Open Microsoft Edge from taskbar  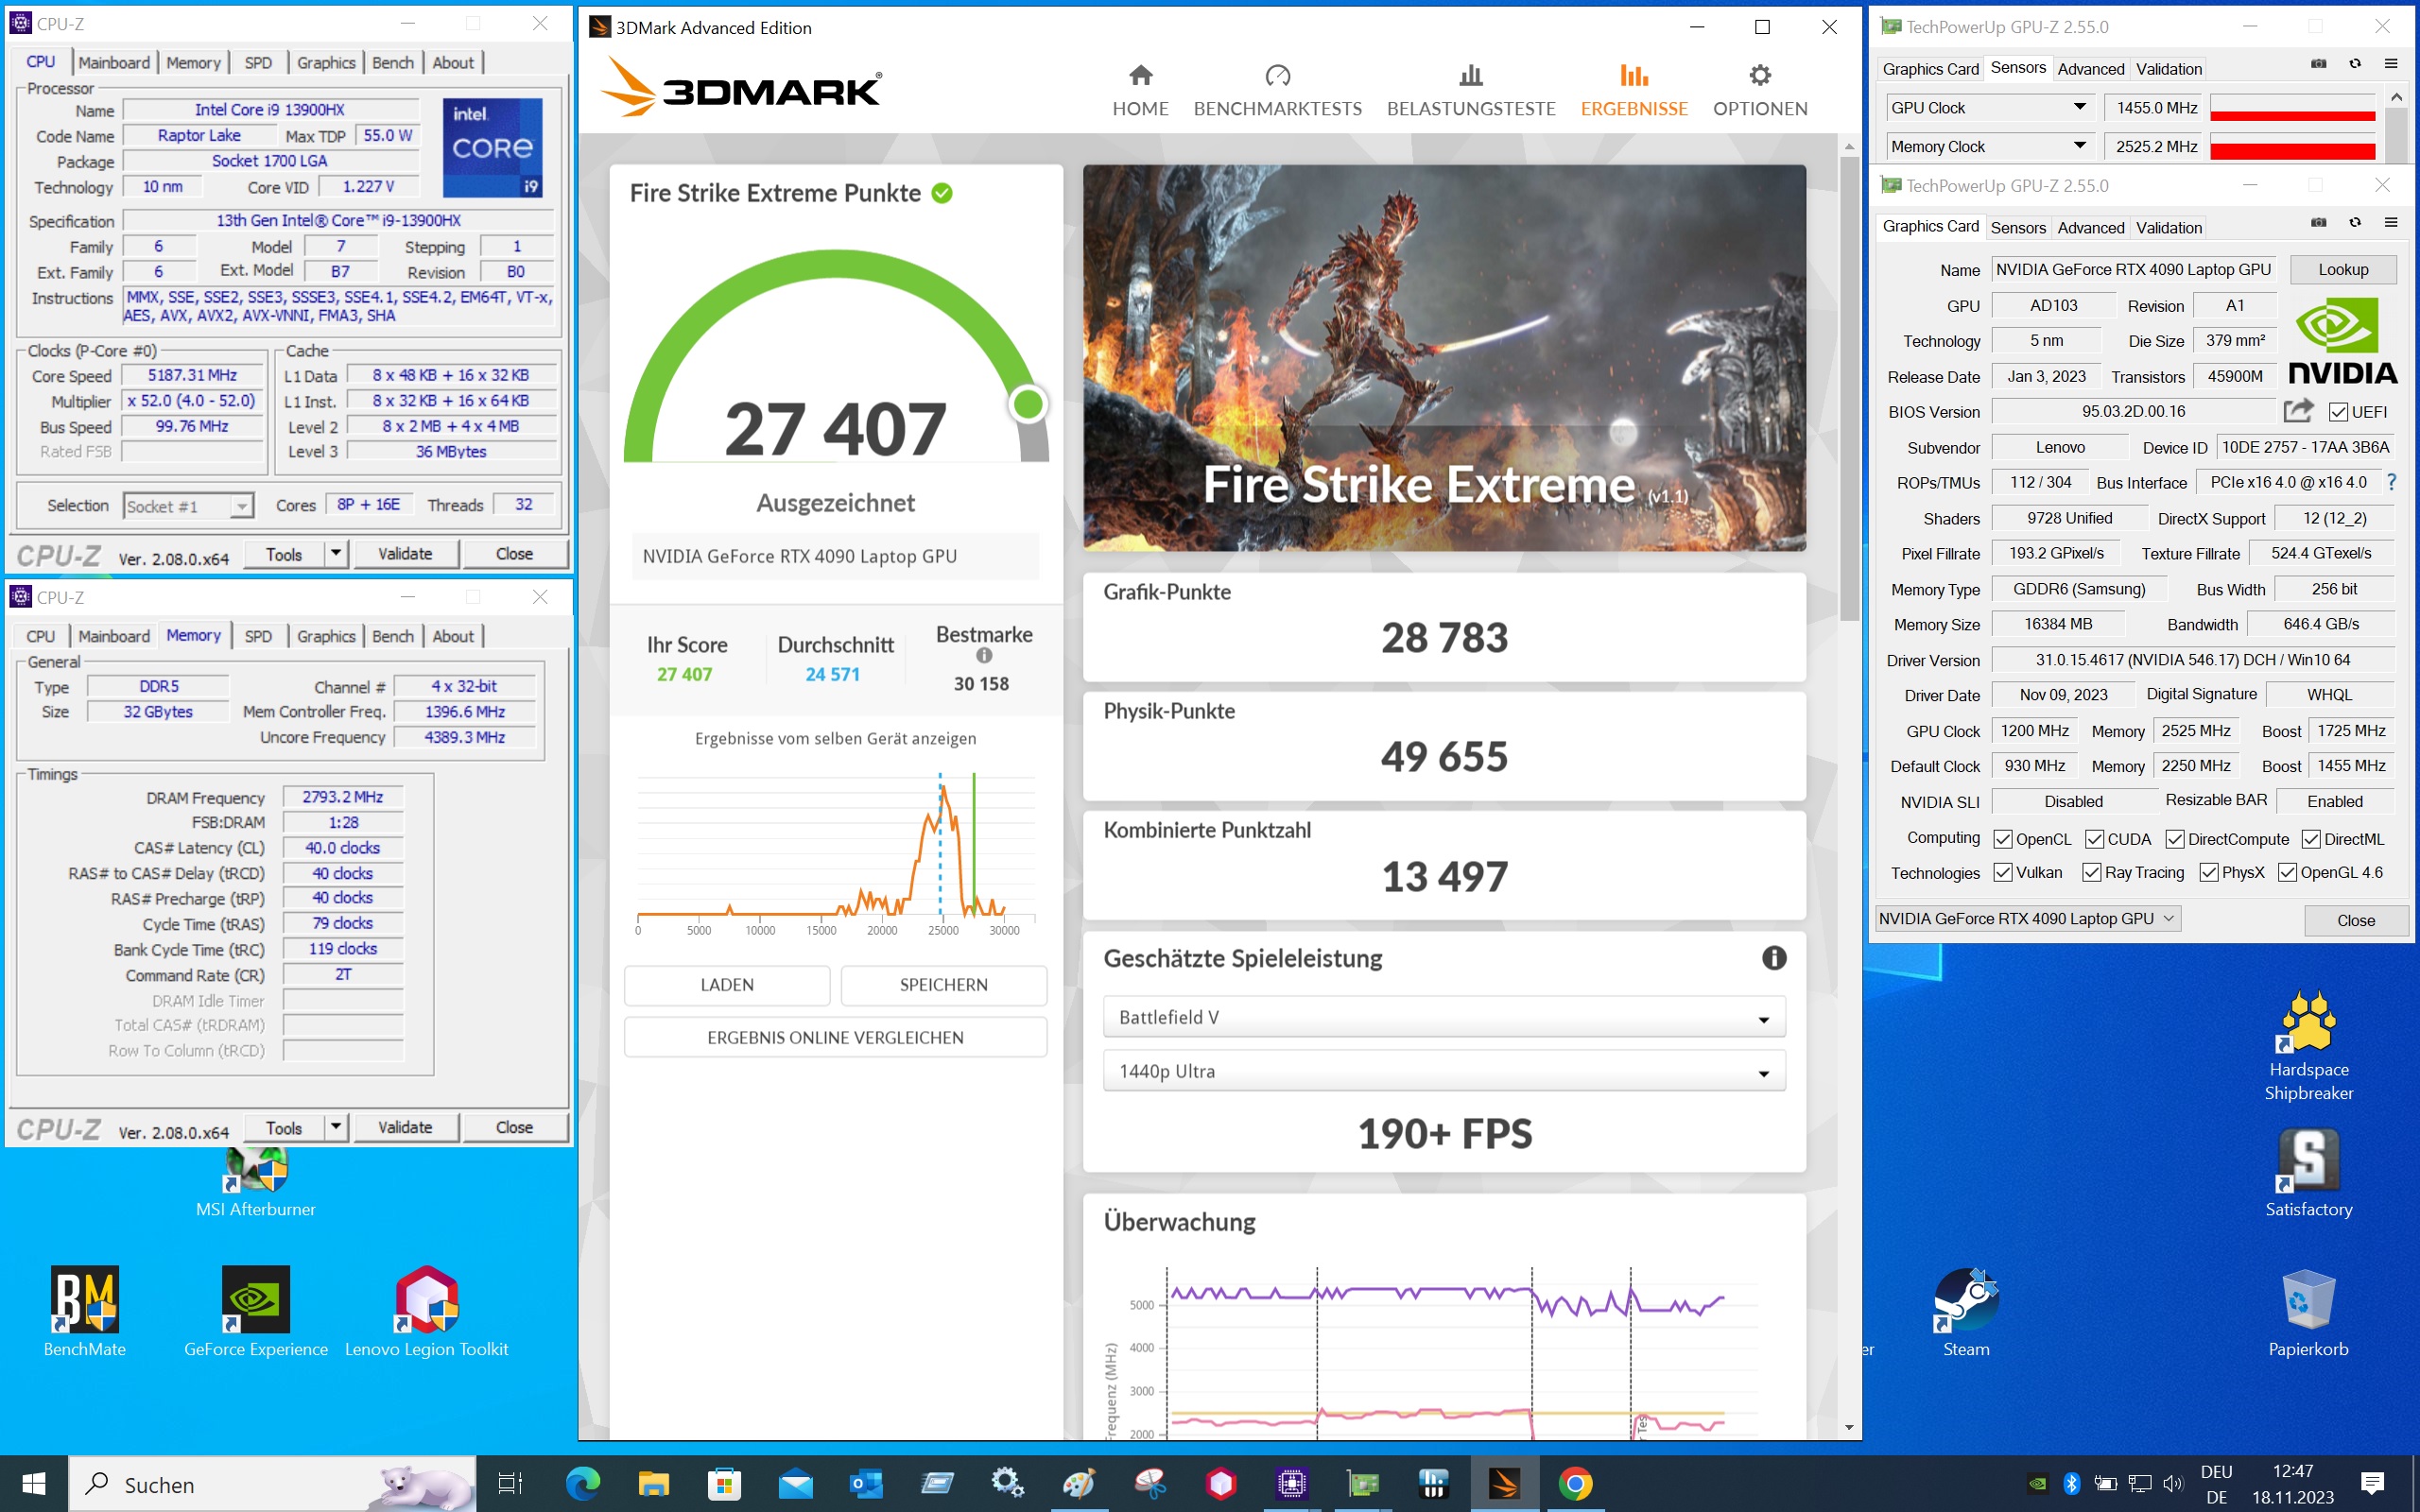coord(583,1484)
